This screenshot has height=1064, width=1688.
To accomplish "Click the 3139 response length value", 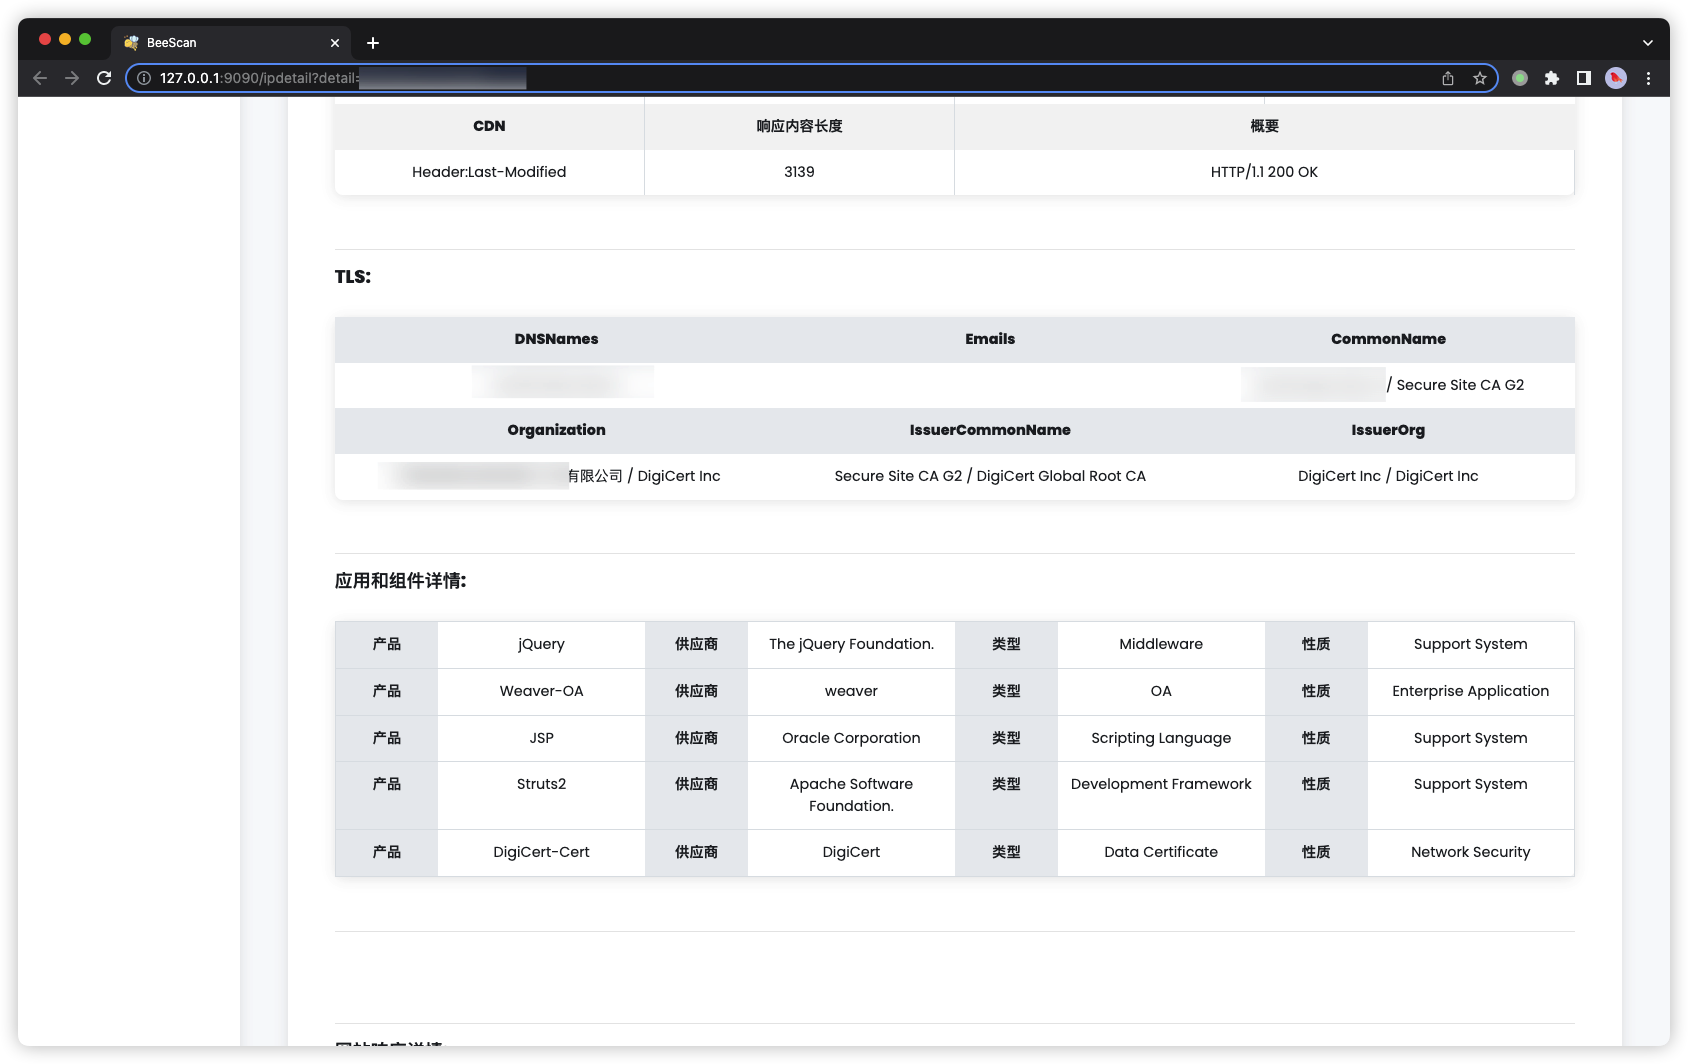I will click(x=799, y=172).
